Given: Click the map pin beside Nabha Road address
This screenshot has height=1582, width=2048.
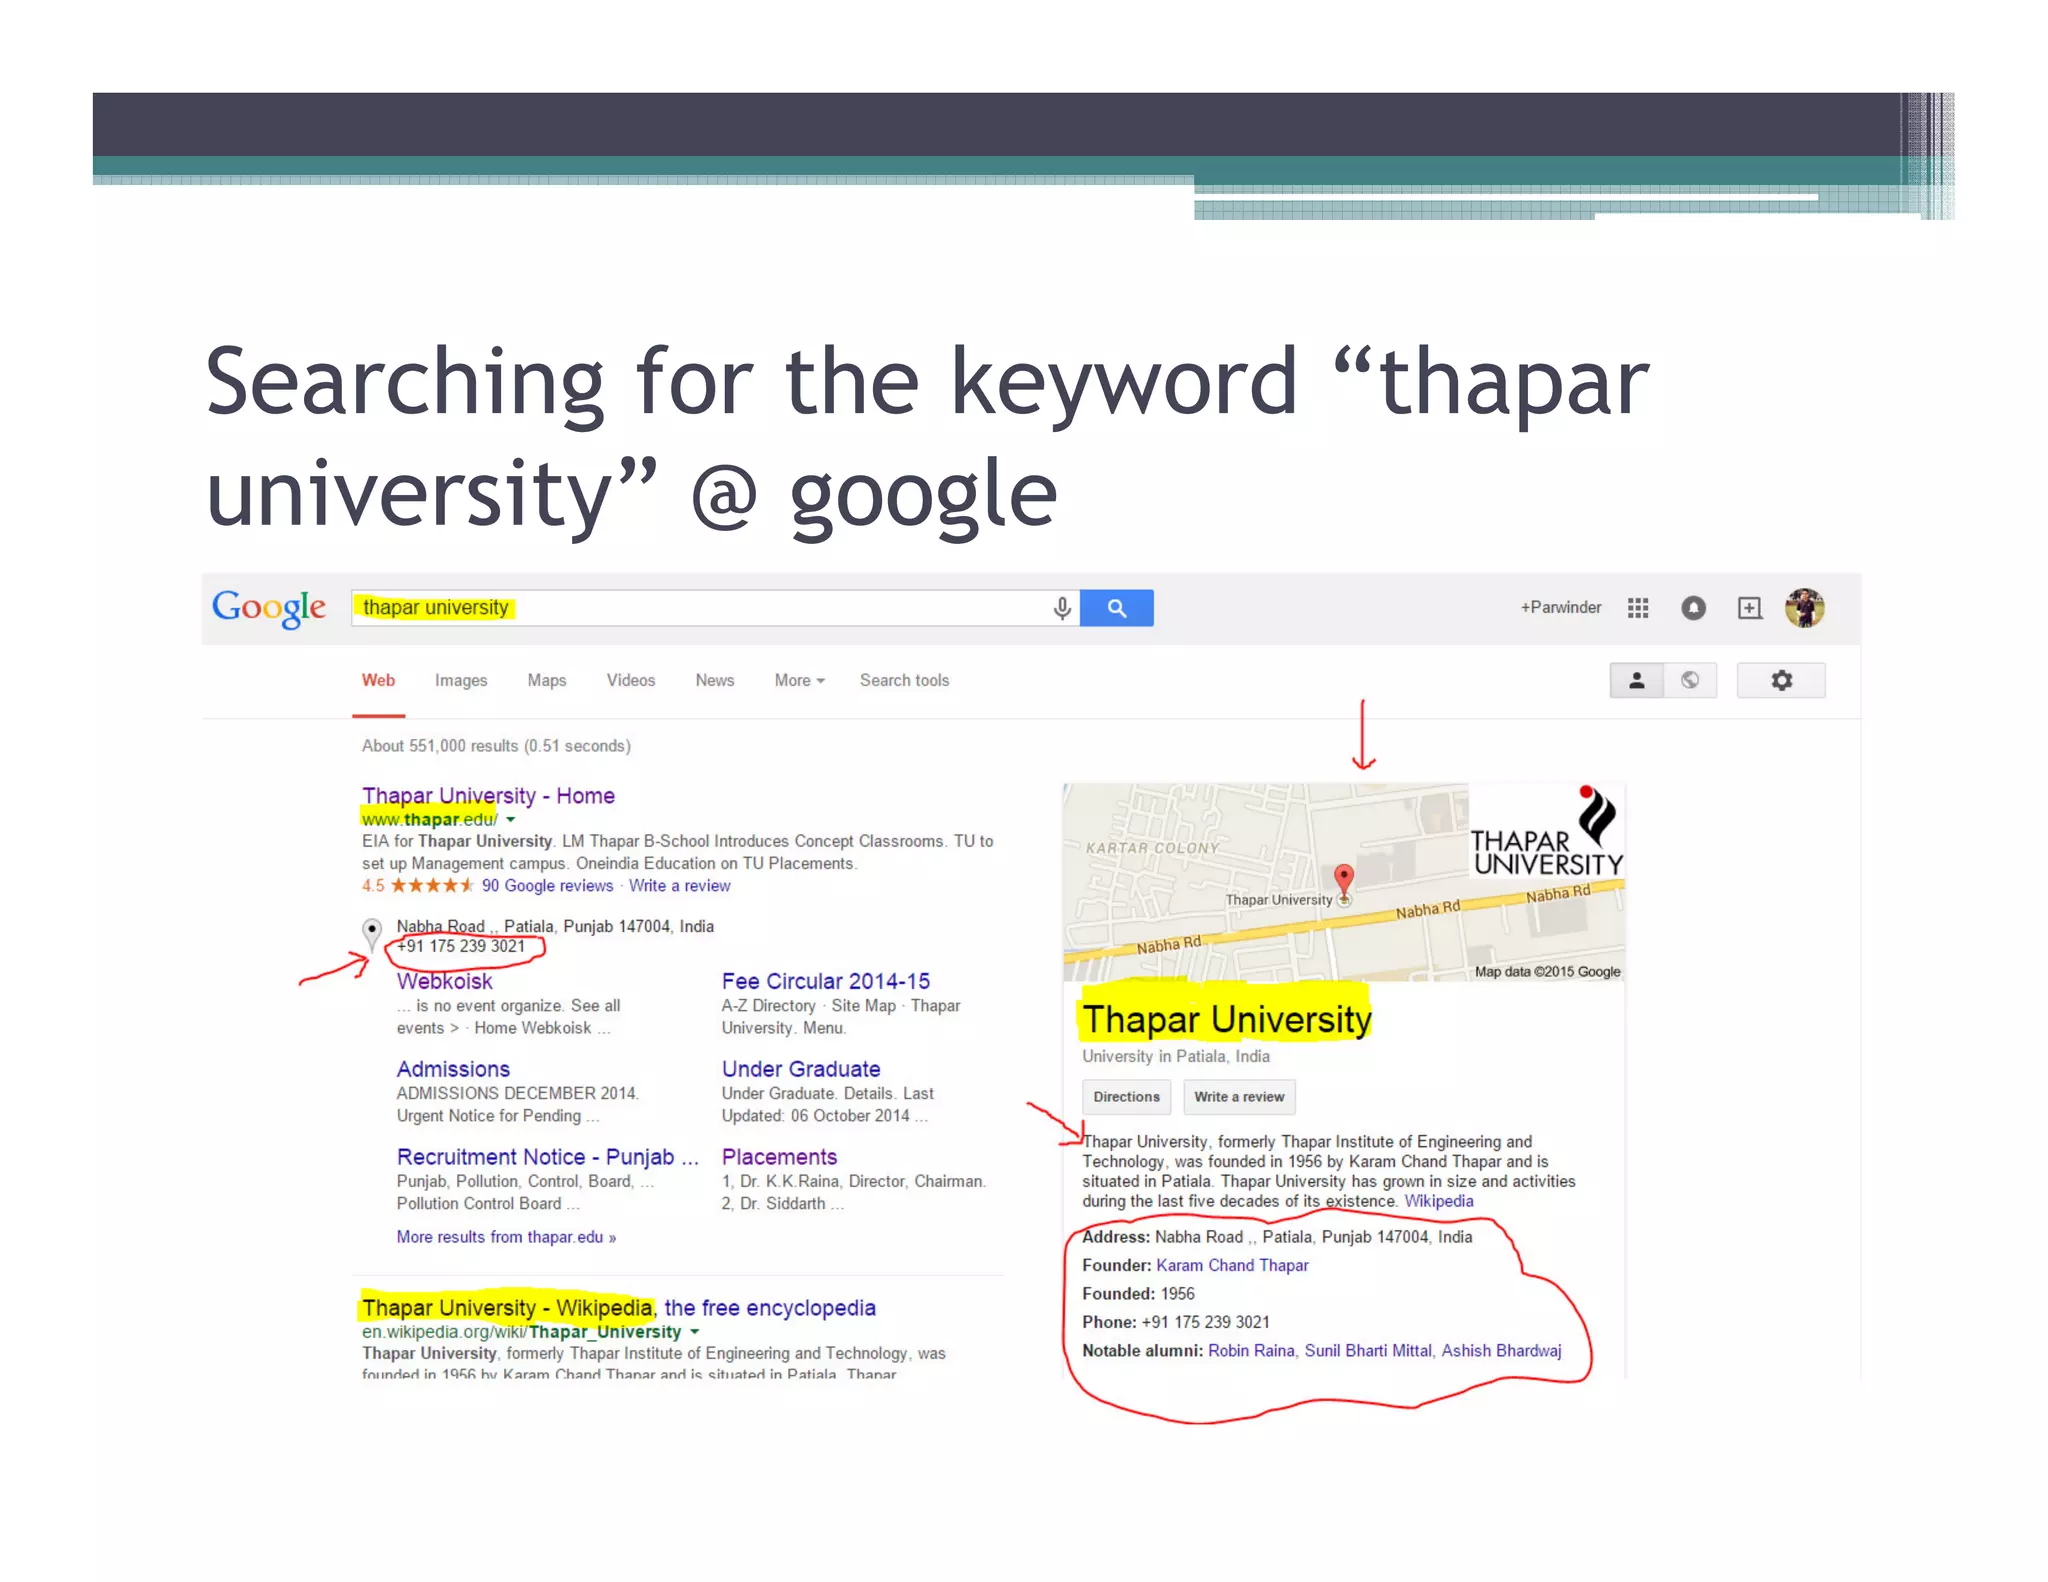Looking at the screenshot, I should click(x=372, y=934).
